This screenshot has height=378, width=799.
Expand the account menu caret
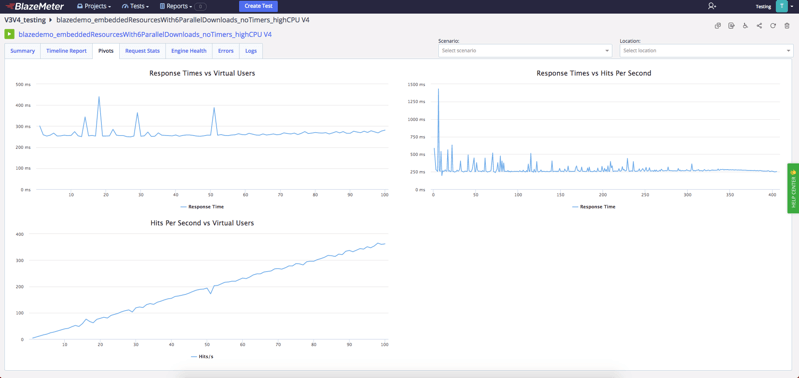coord(792,7)
